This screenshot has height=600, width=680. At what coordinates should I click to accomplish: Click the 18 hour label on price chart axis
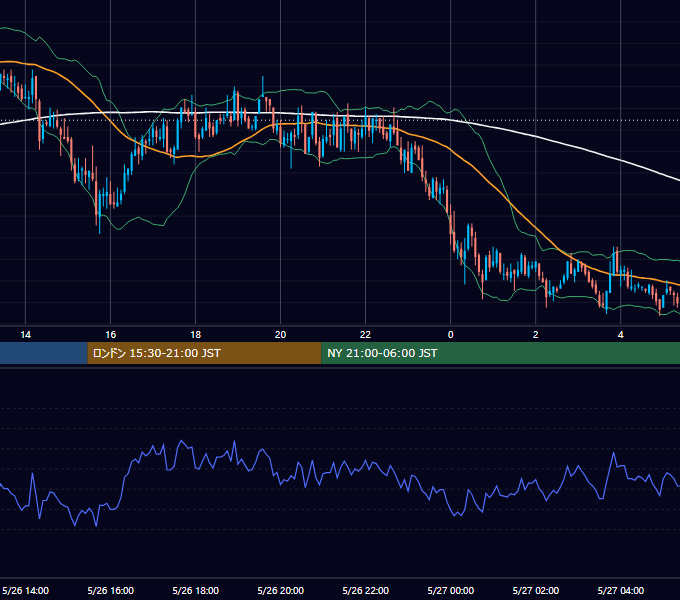(196, 335)
